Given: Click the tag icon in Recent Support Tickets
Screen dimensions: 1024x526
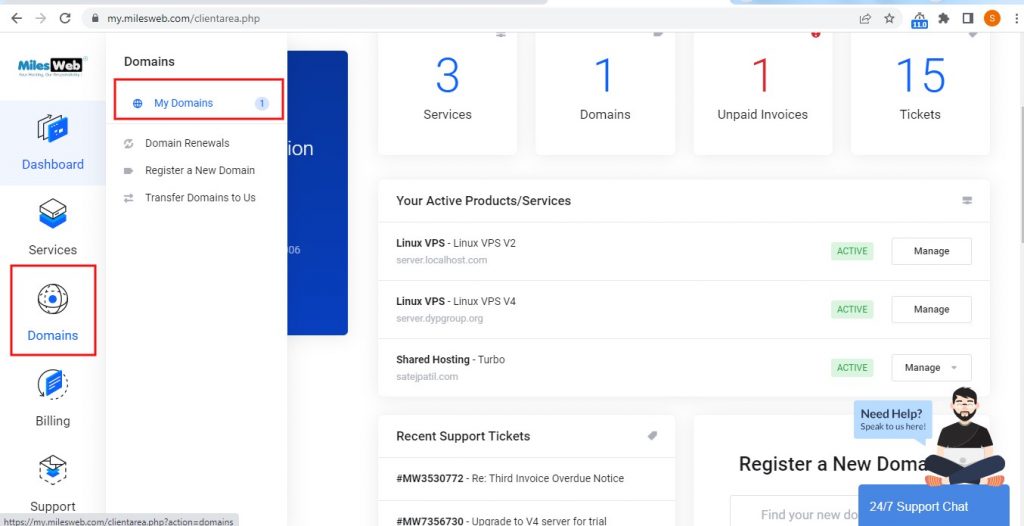Looking at the screenshot, I should pos(652,436).
